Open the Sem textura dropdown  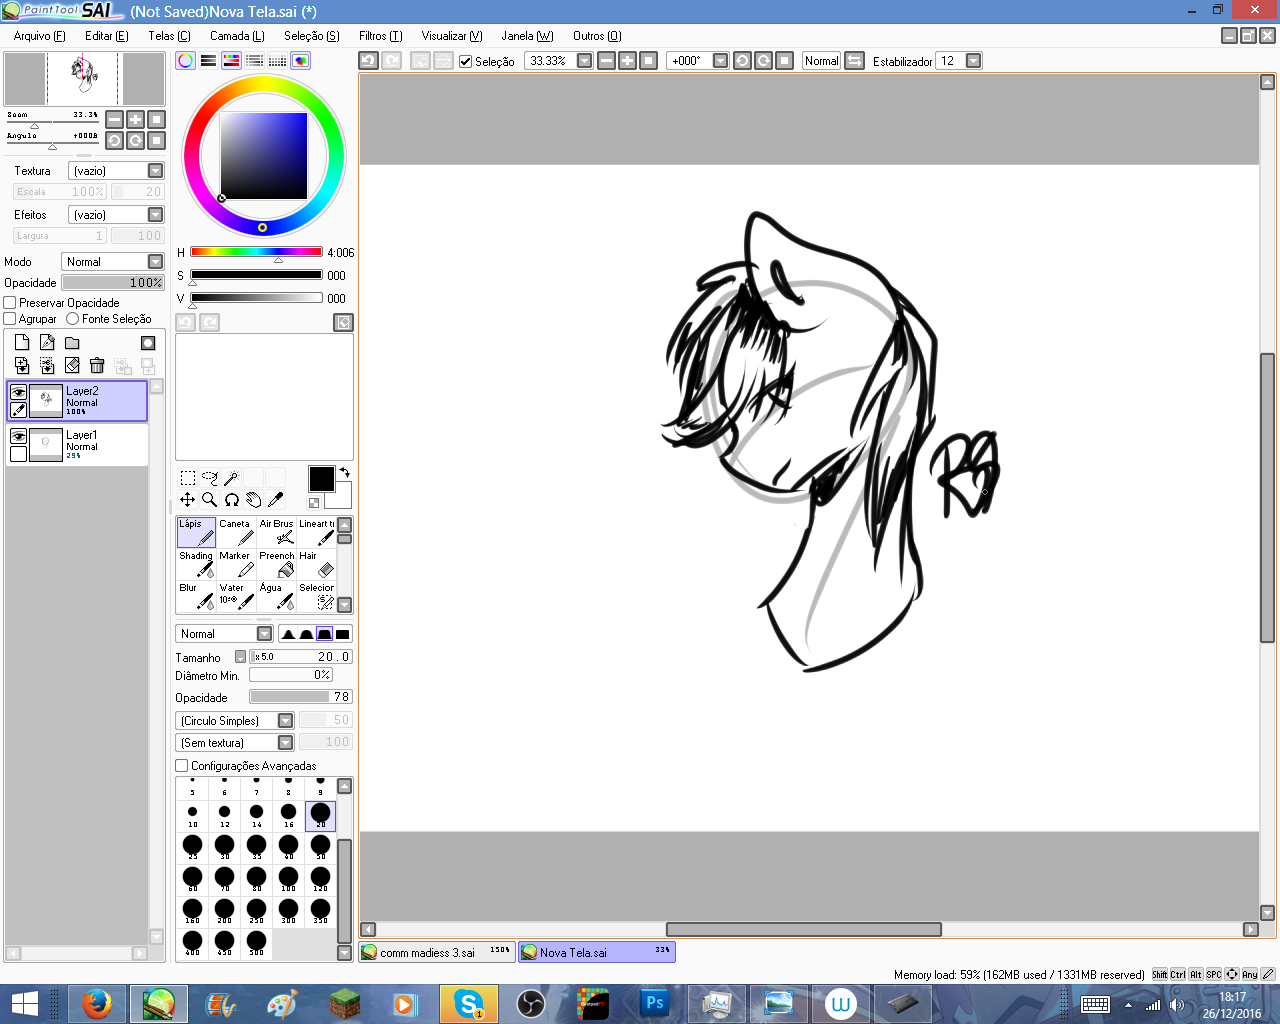(x=234, y=743)
